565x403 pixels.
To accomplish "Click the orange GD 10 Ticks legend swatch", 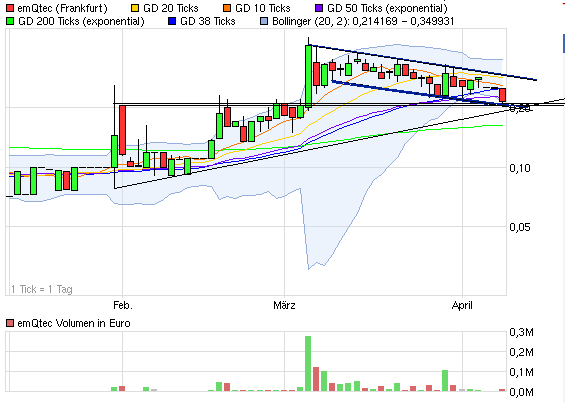I will pyautogui.click(x=227, y=8).
